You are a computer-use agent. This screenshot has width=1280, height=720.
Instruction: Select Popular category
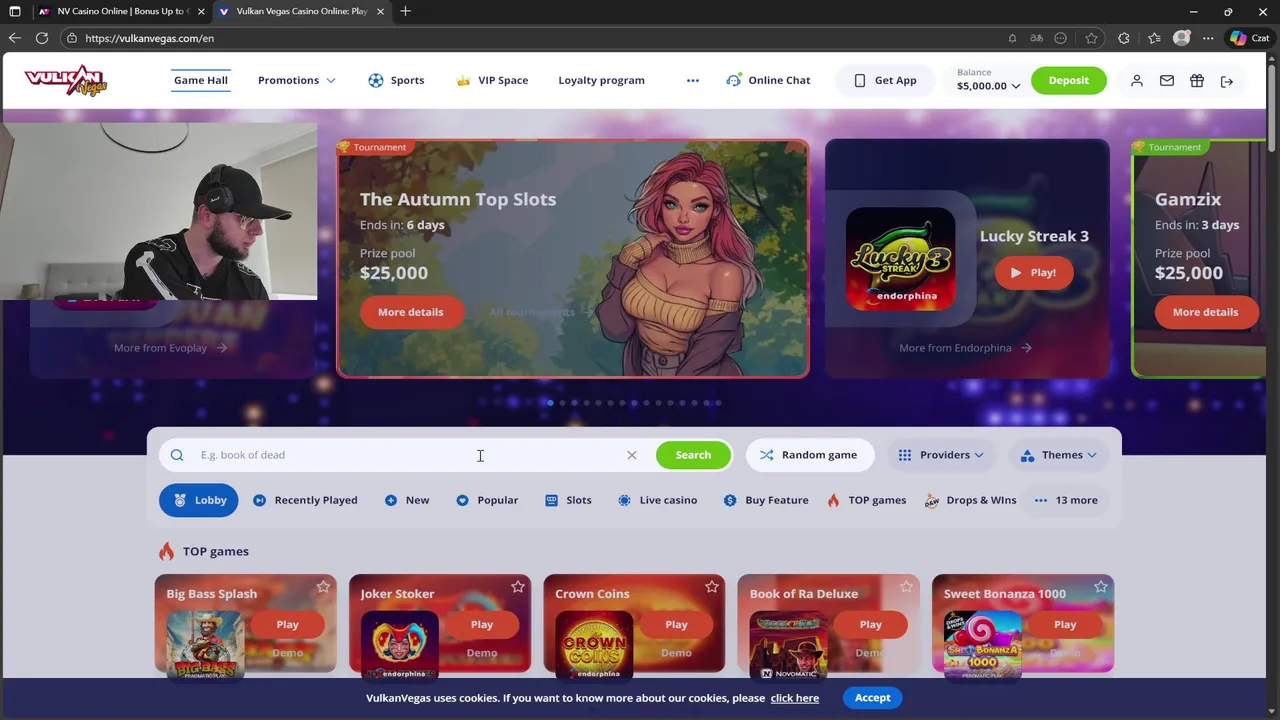[487, 500]
